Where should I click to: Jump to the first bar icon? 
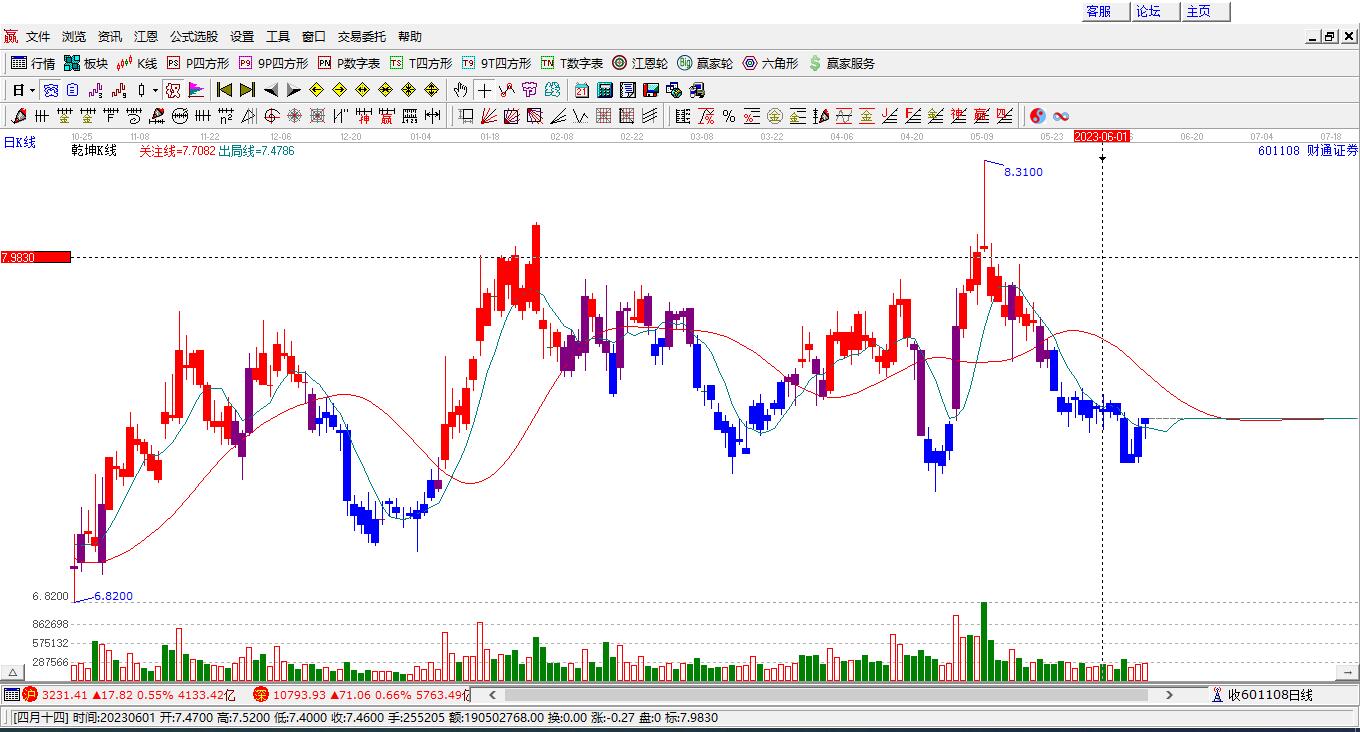click(225, 90)
